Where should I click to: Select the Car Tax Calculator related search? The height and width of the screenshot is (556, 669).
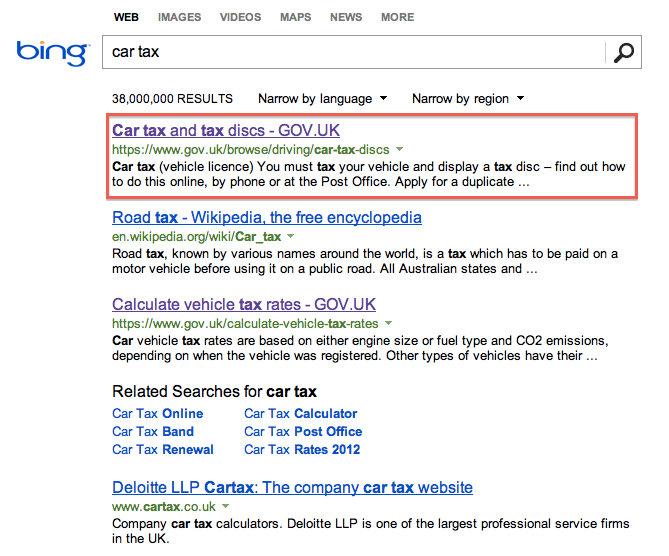pyautogui.click(x=300, y=413)
